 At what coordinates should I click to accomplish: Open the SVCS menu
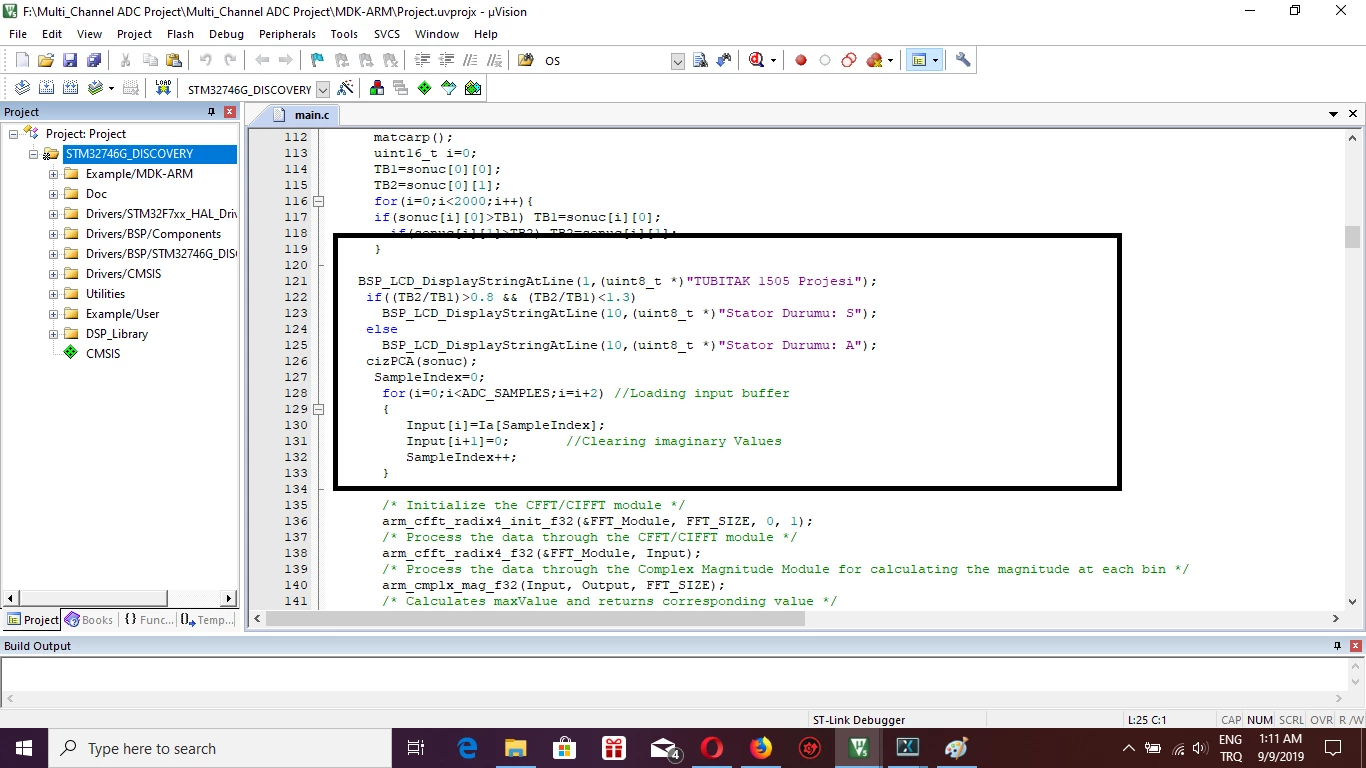pyautogui.click(x=387, y=34)
